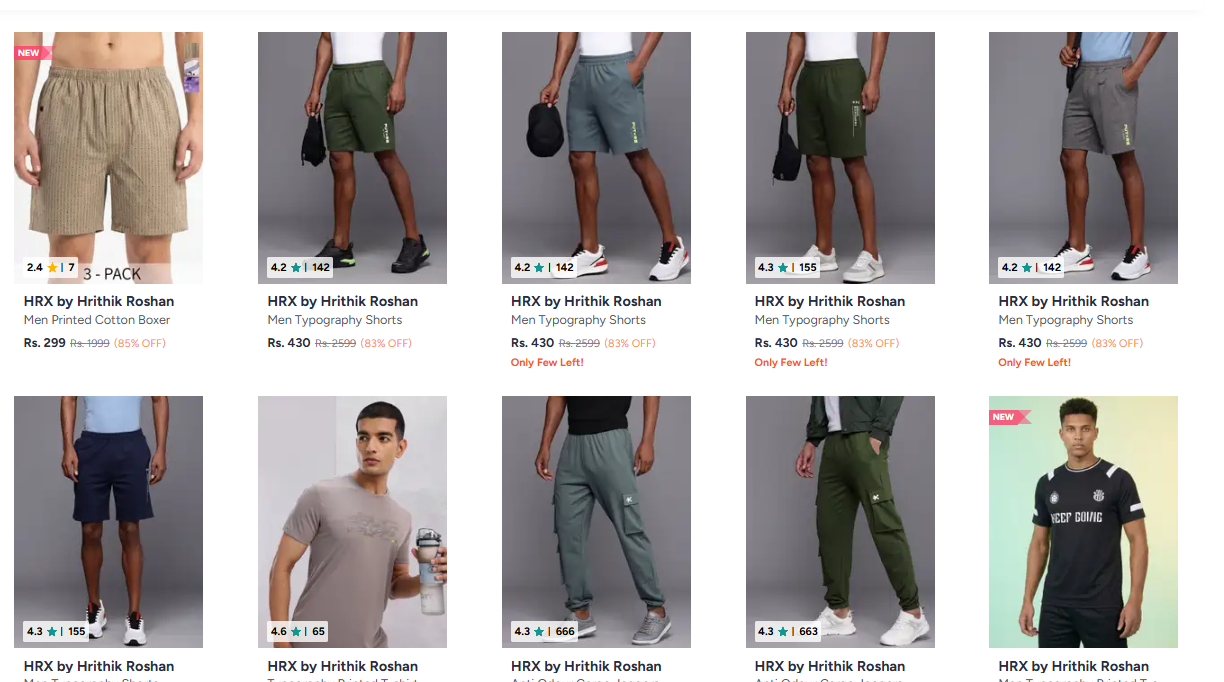The height and width of the screenshot is (682, 1224).
Task: Click the 2.4 star rating badge with 7 reviews
Action: (51, 267)
